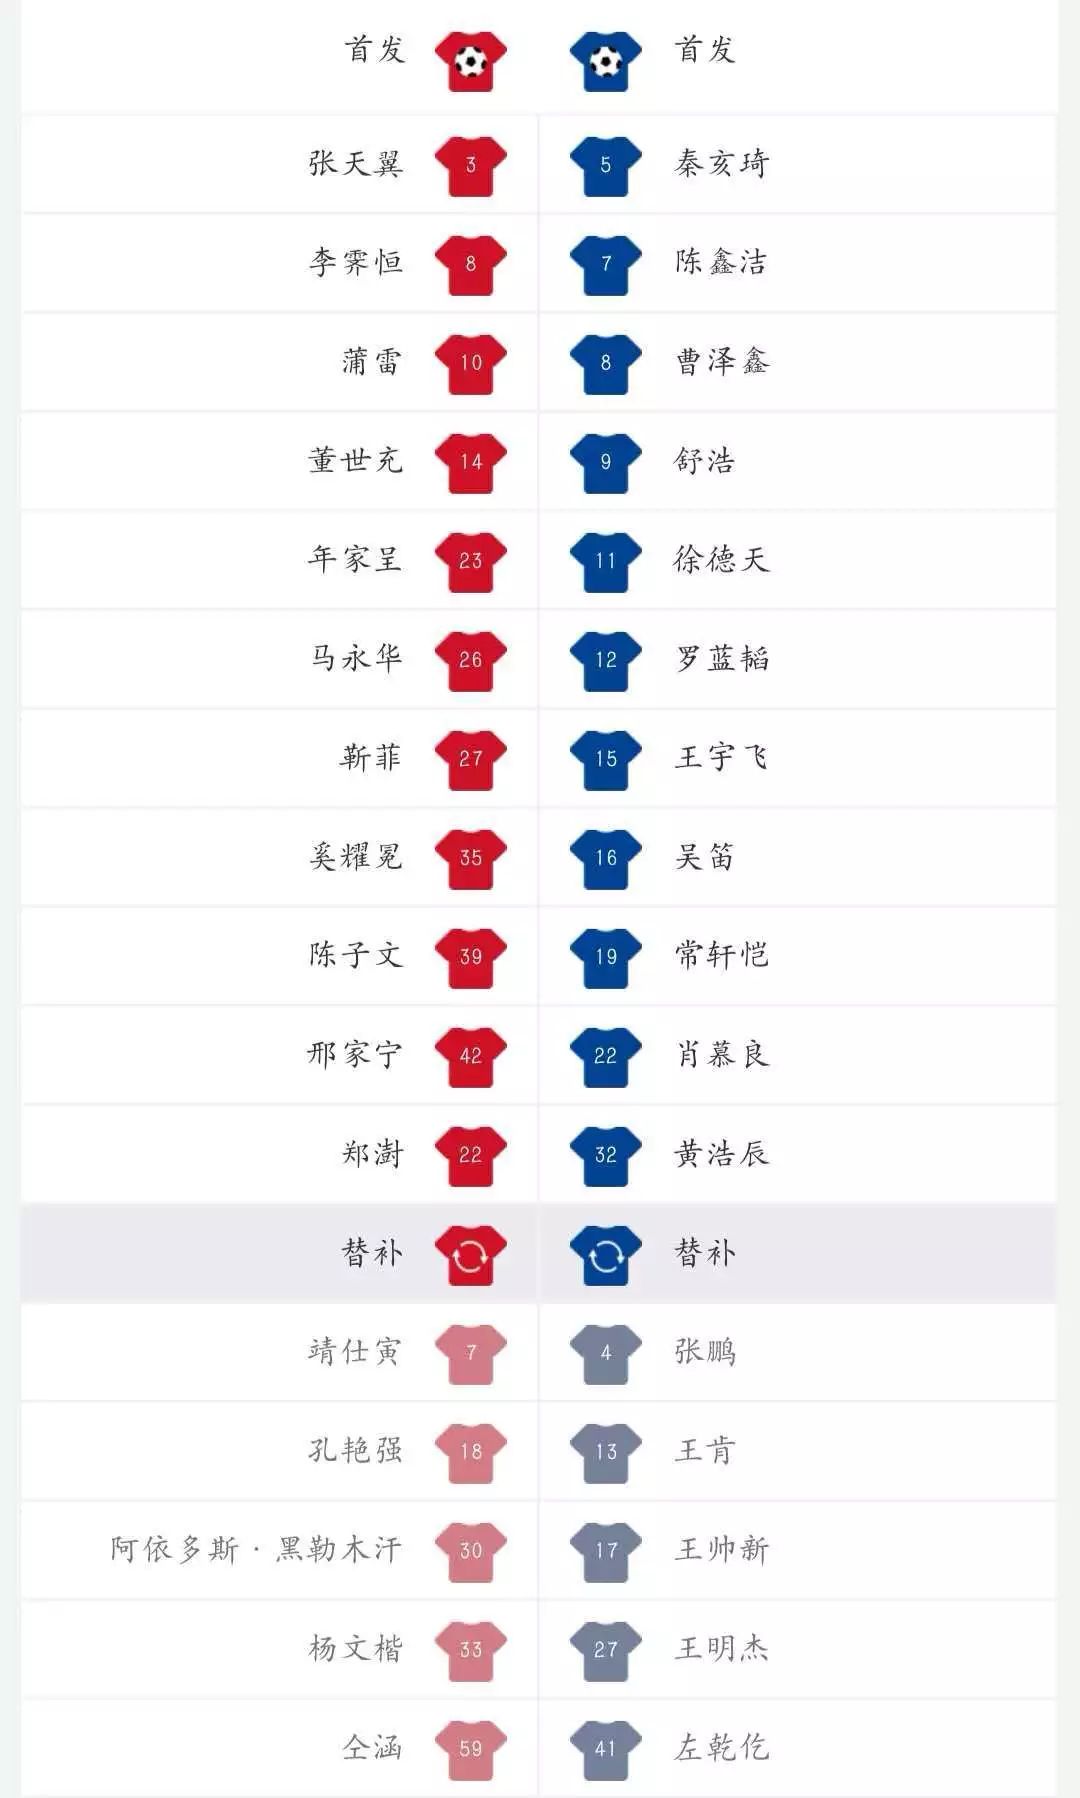Select red jersey number 3
The image size is (1080, 1798).
[470, 166]
